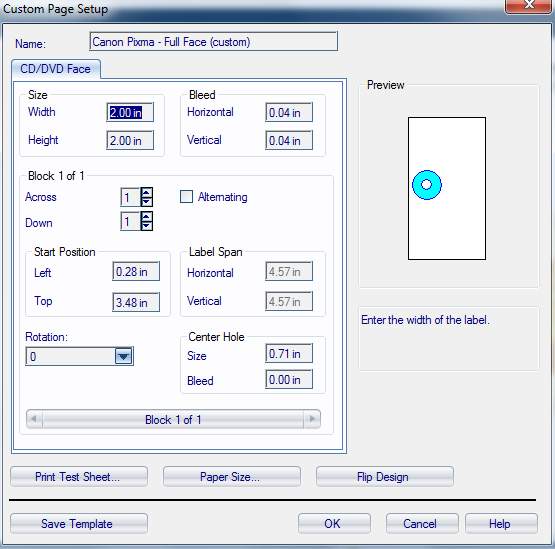This screenshot has height=549, width=555.
Task: Focus the Size Height field
Action: tap(130, 140)
